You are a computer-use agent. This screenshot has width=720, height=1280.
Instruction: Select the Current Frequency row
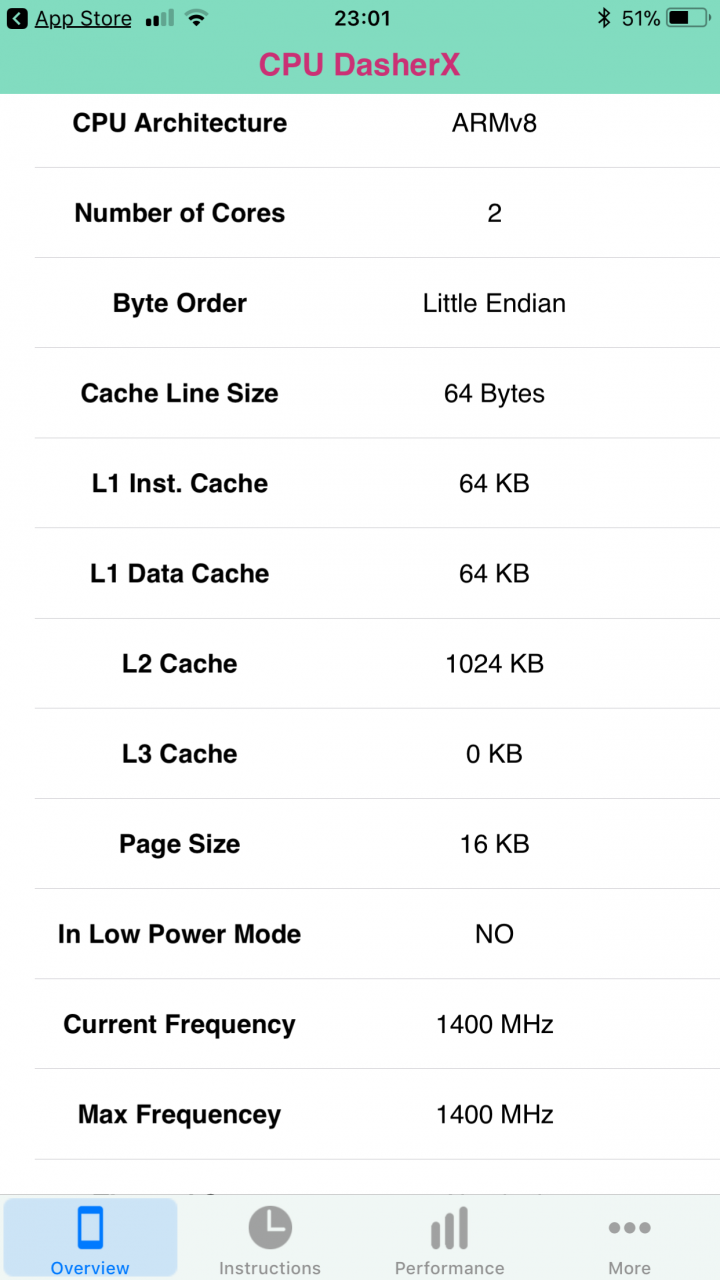tap(377, 1024)
